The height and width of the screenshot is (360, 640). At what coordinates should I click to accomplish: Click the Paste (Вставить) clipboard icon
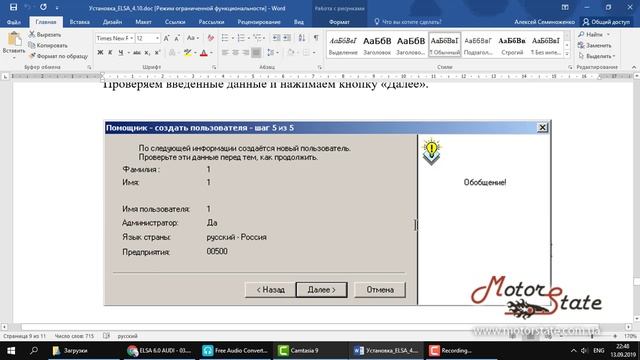coord(14,40)
